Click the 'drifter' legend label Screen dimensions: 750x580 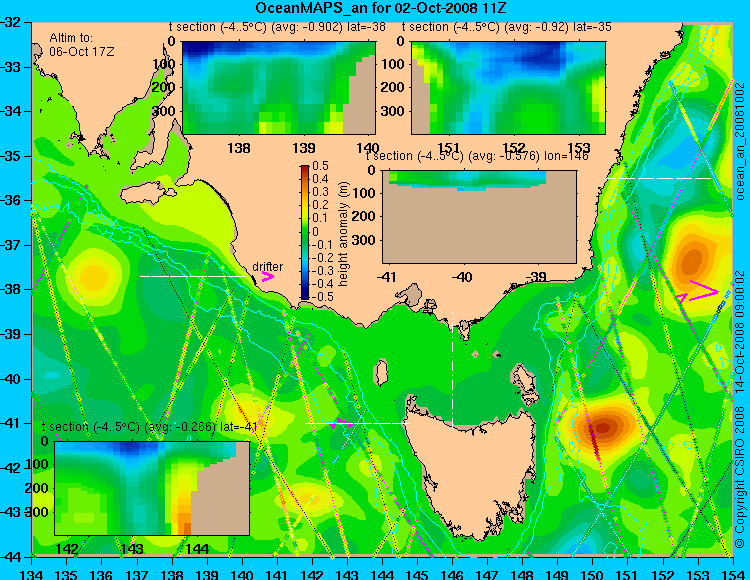click(x=267, y=267)
